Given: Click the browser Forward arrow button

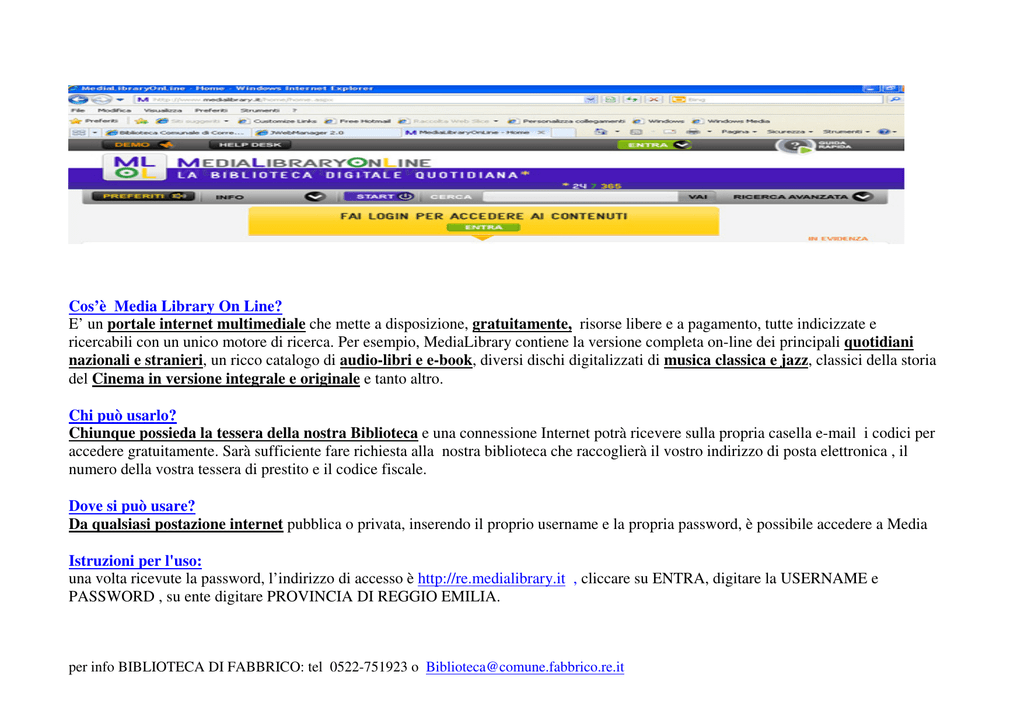Looking at the screenshot, I should click(x=101, y=99).
